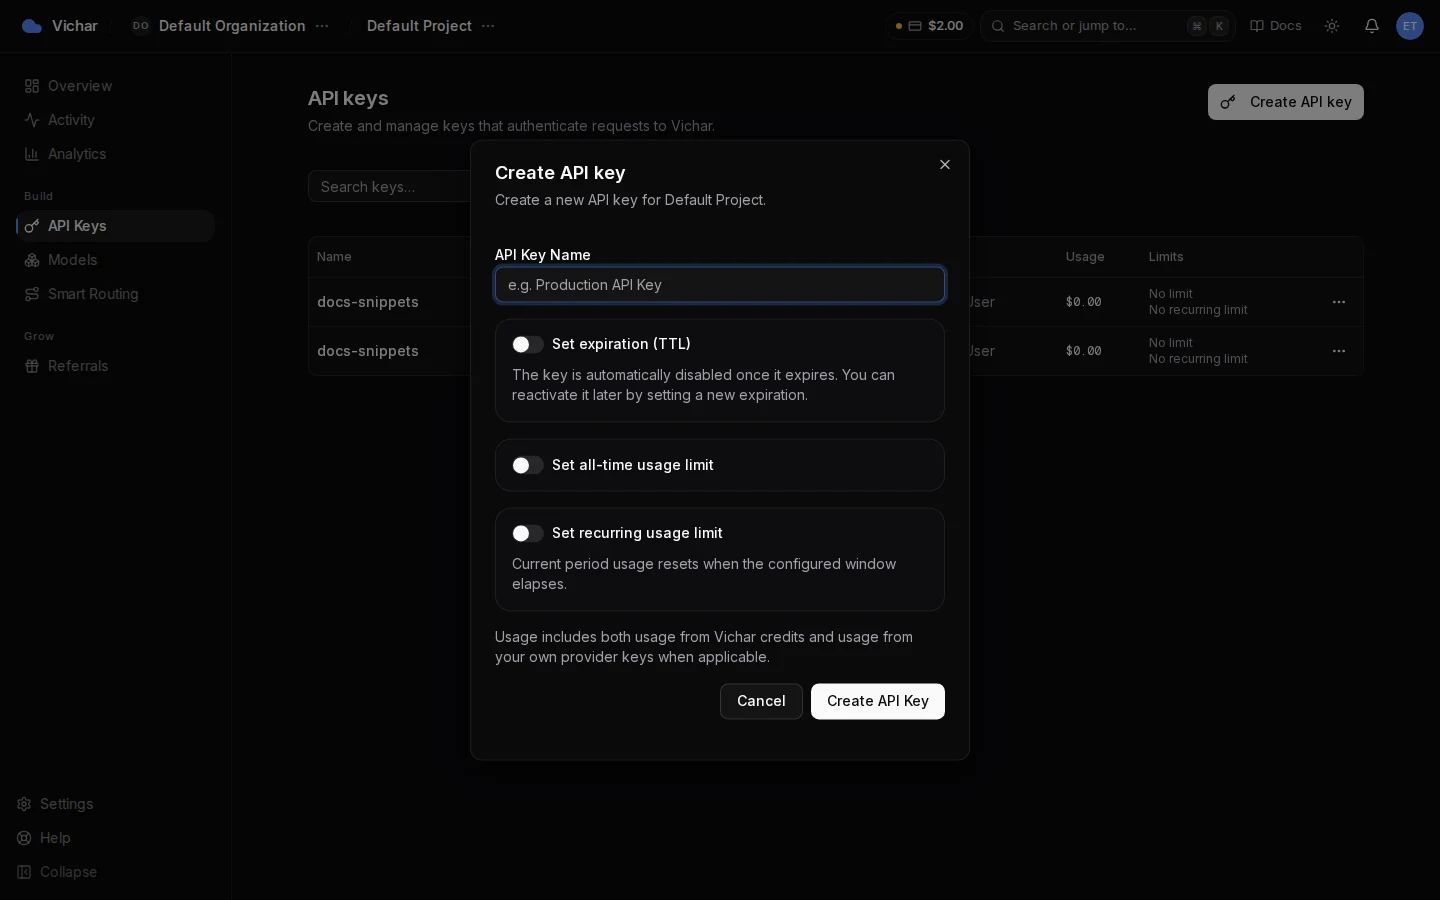Viewport: 1440px width, 900px height.
Task: Click the Referrals people icon
Action: point(32,366)
